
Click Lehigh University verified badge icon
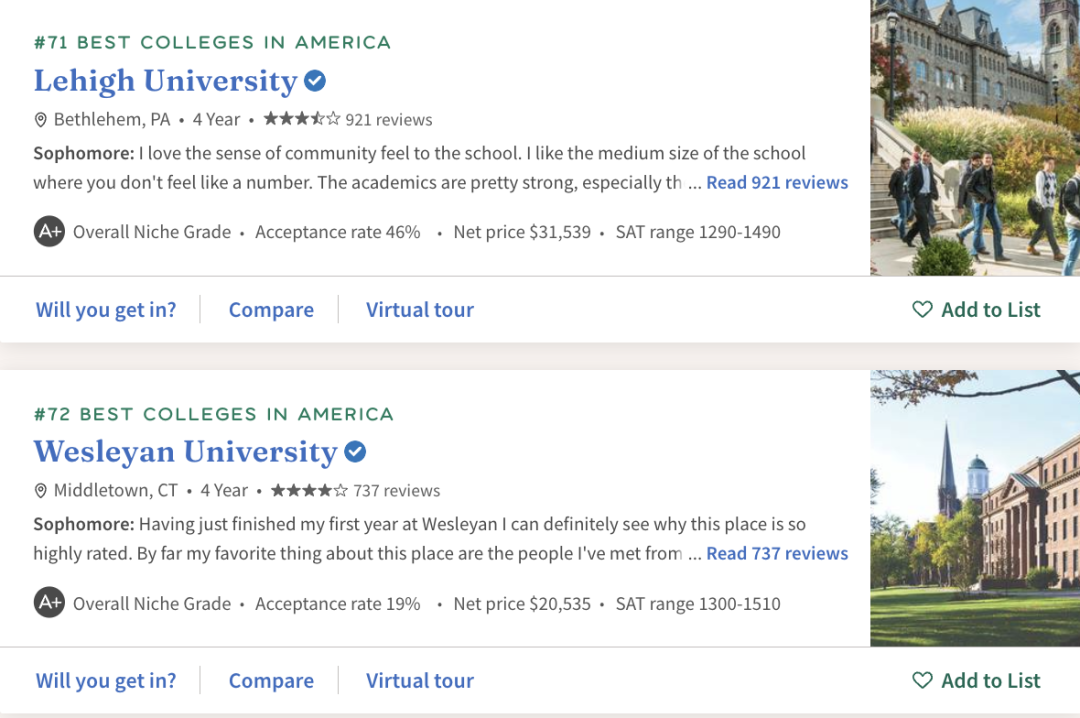pyautogui.click(x=315, y=81)
